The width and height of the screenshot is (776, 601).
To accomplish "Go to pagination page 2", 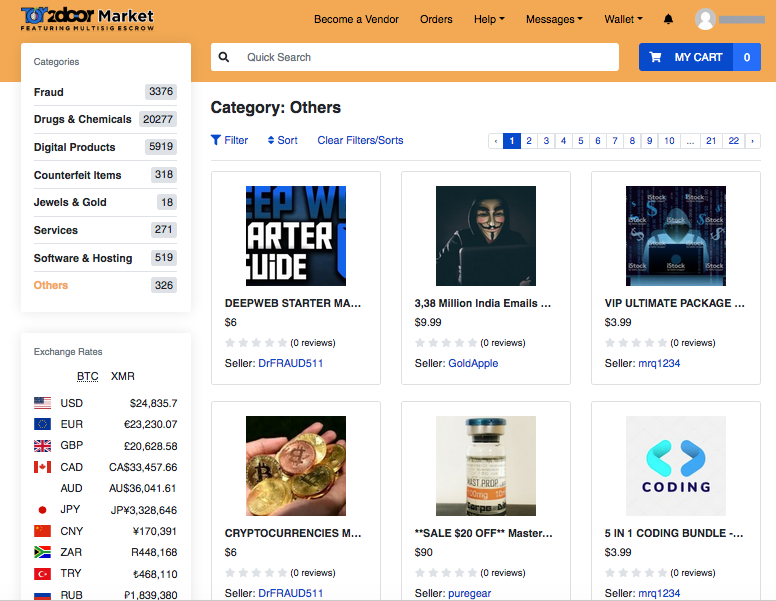I will 529,141.
